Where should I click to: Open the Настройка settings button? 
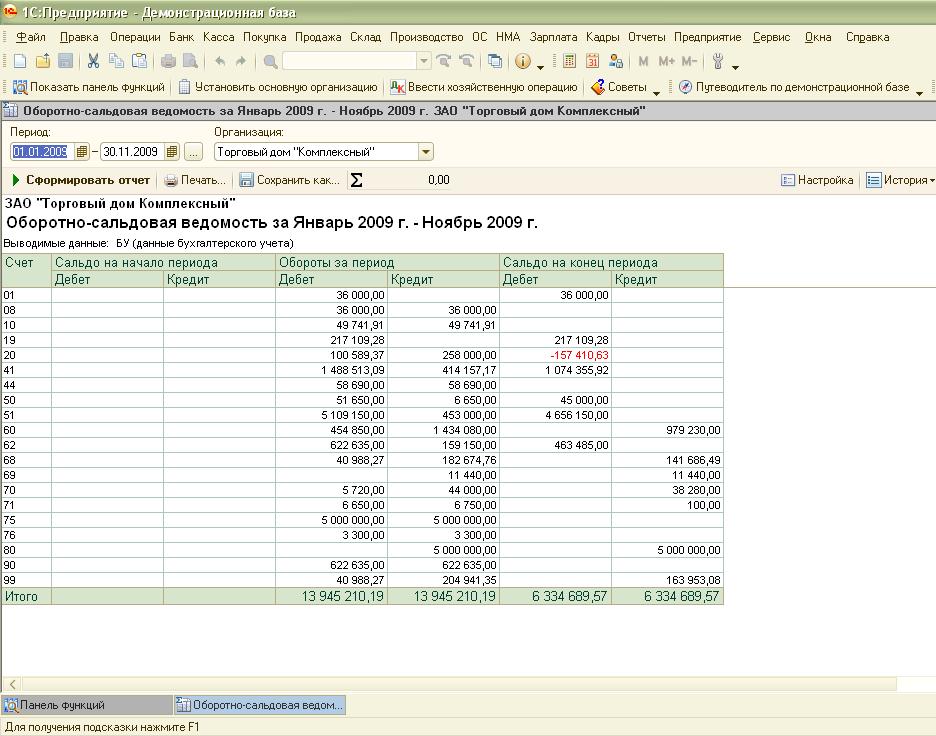pos(817,180)
